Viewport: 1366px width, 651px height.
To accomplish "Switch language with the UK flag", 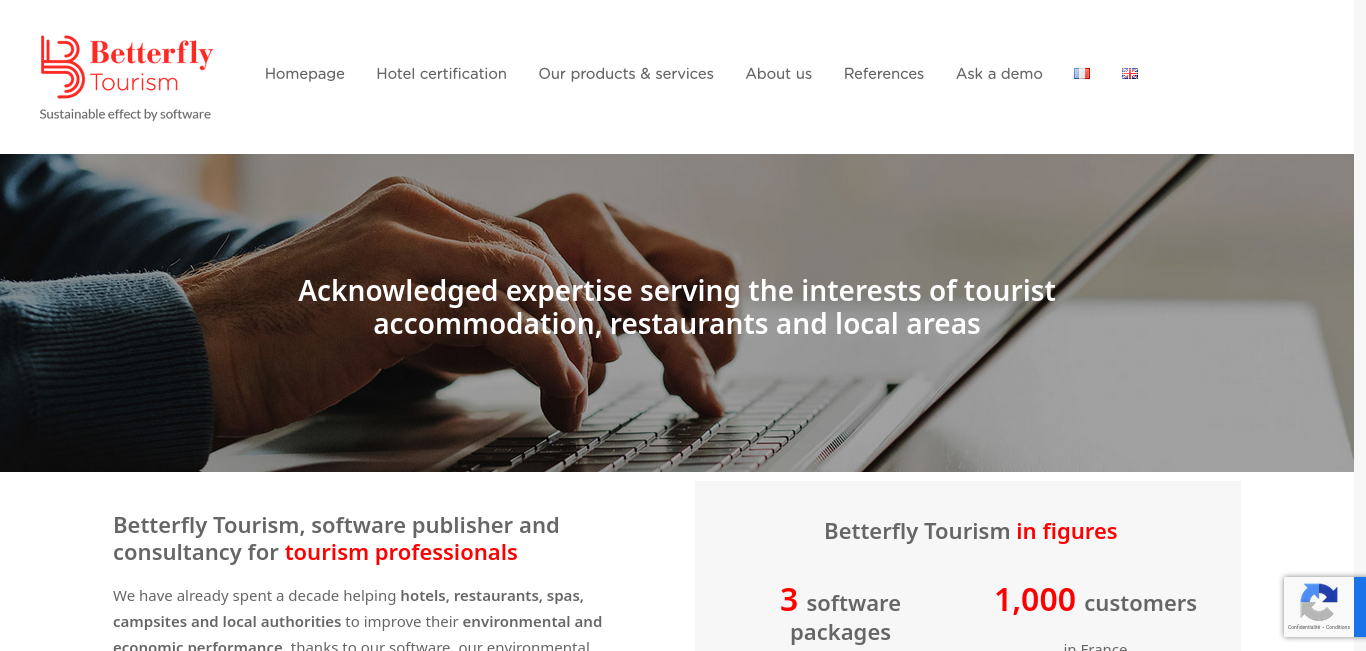I will [x=1130, y=73].
